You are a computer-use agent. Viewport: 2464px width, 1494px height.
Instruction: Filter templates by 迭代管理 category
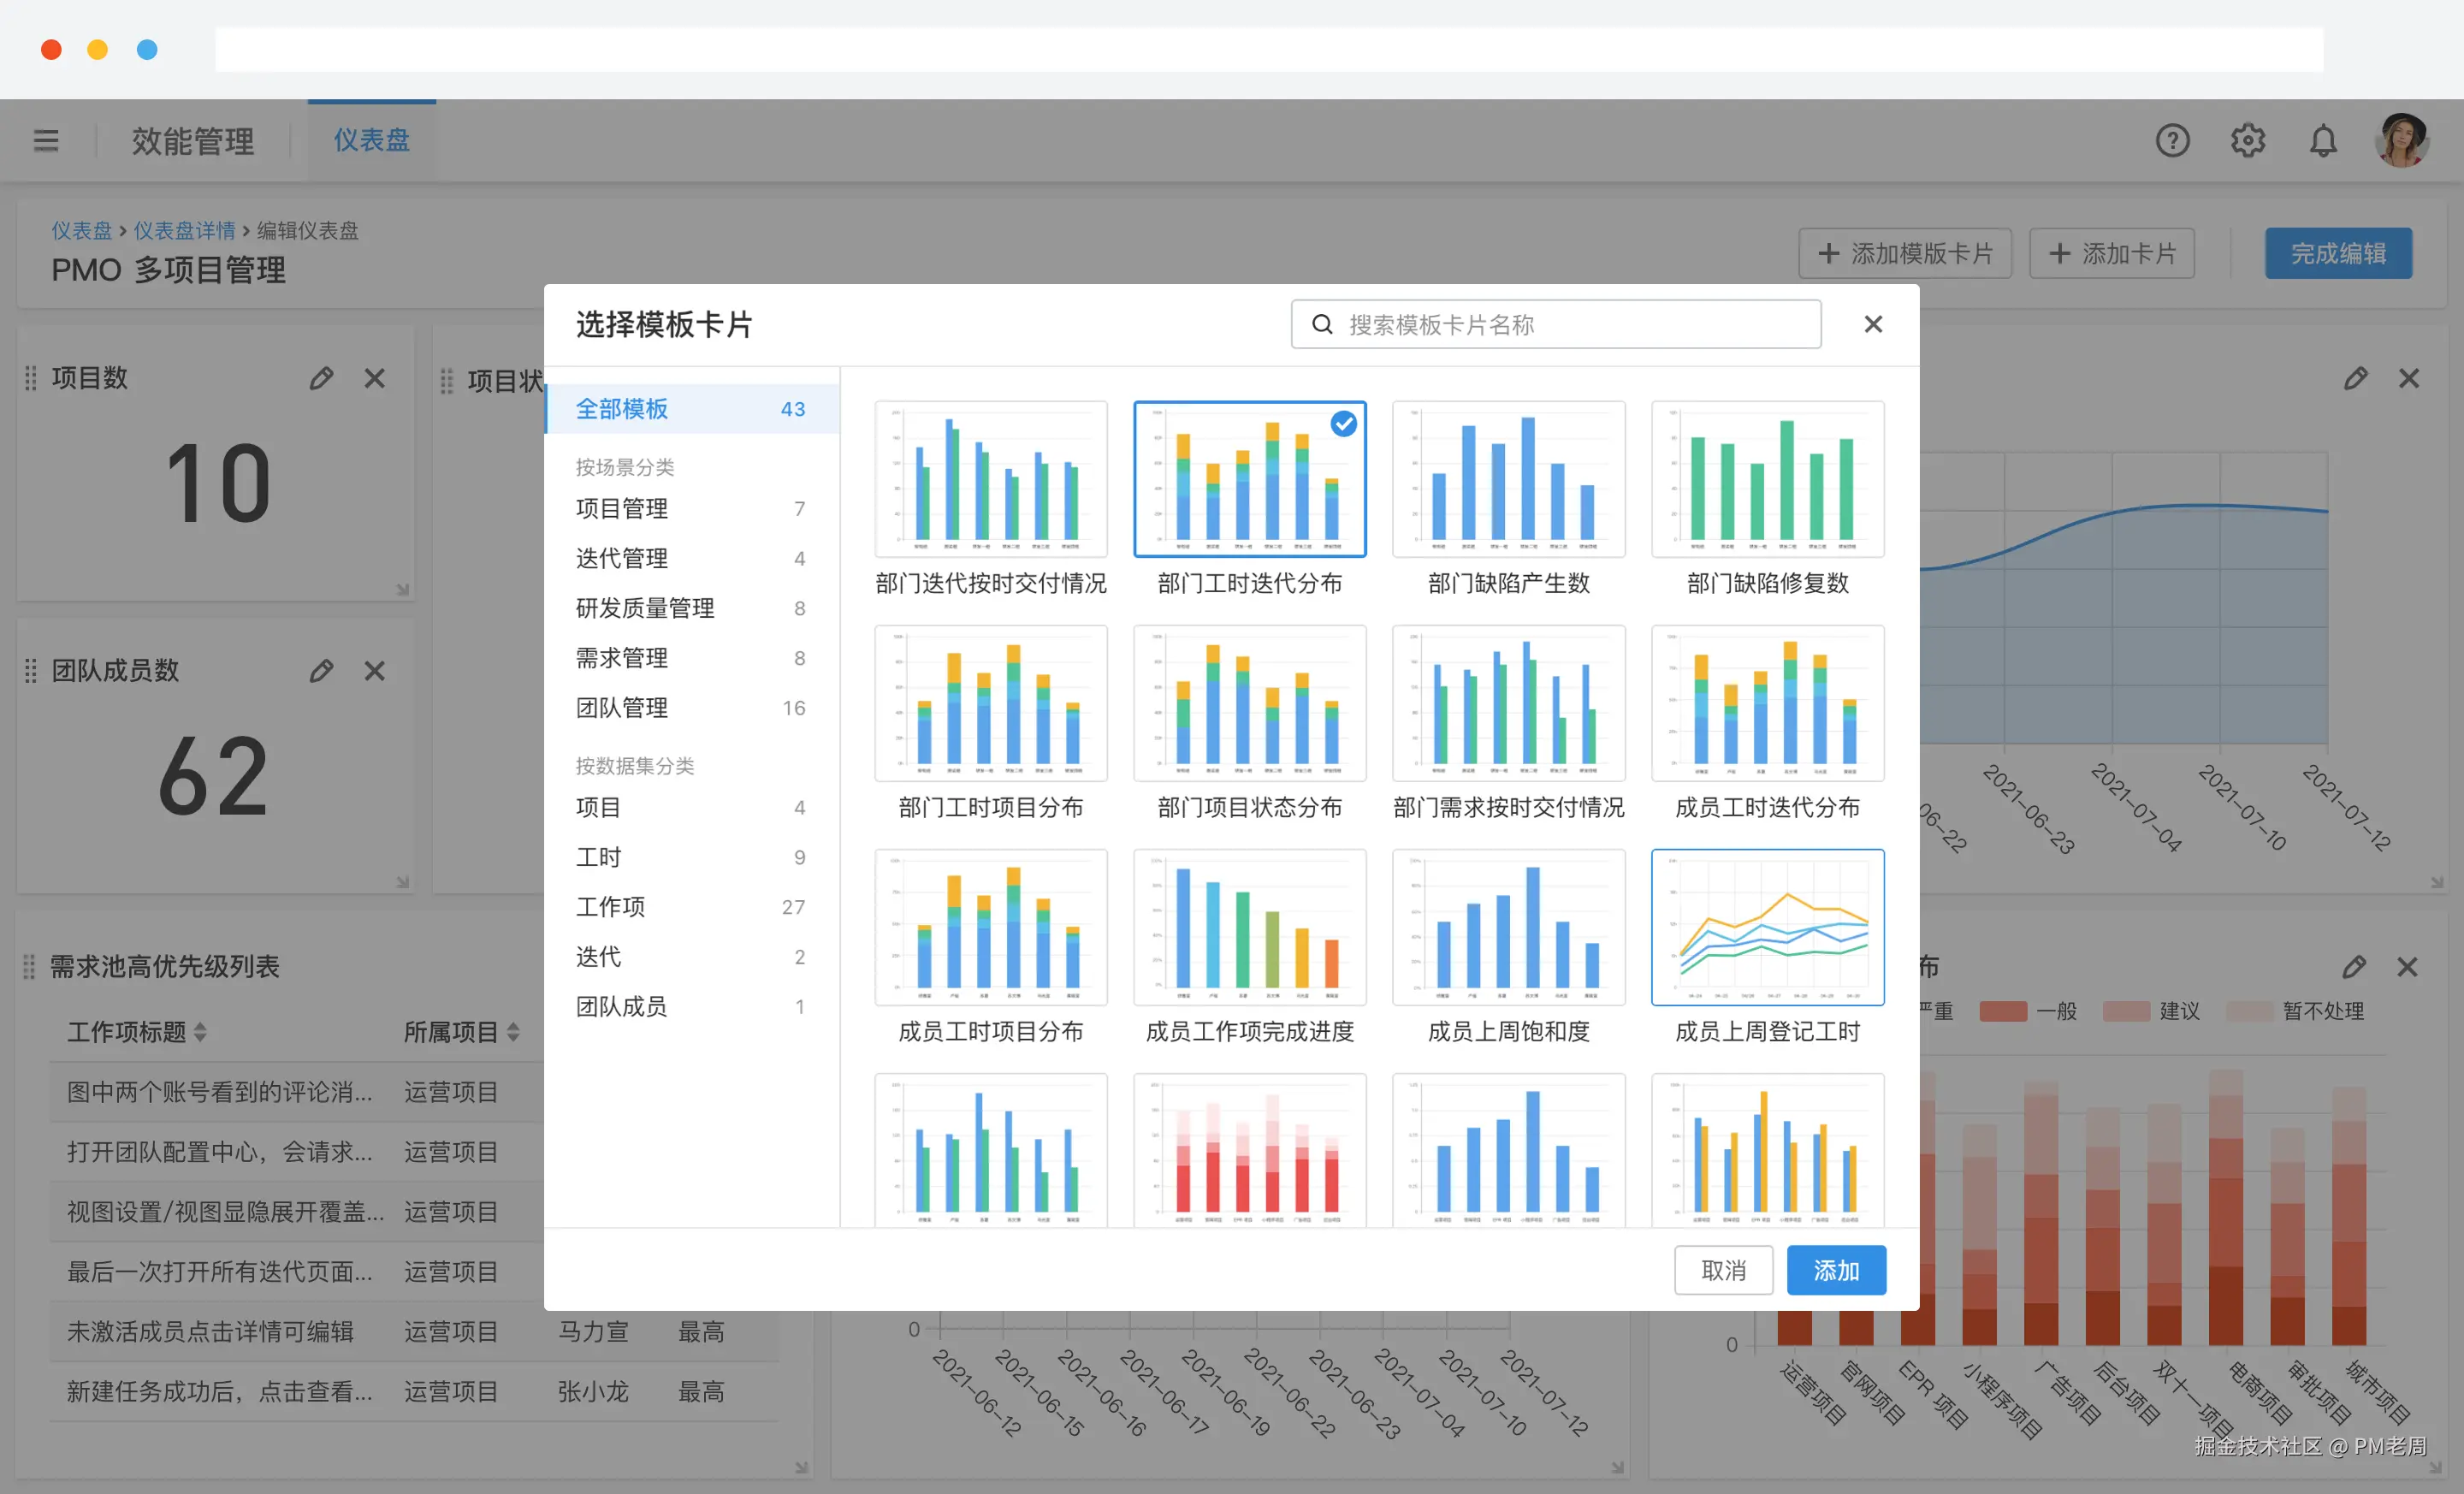pos(621,558)
